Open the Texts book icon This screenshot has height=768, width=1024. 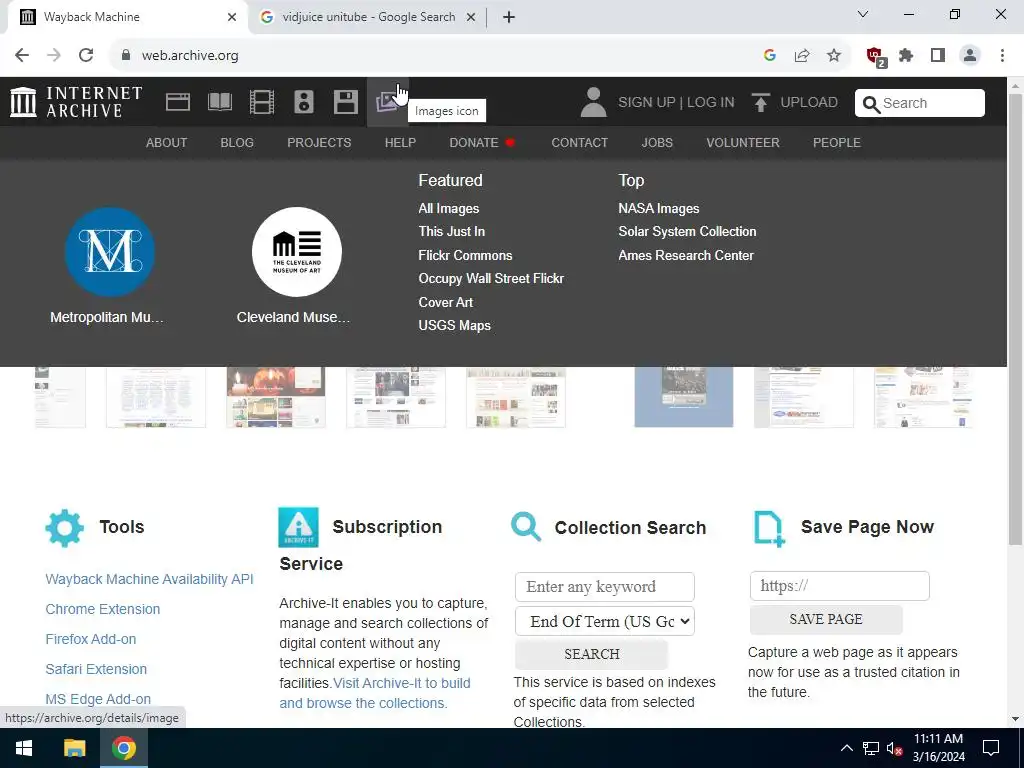tap(220, 103)
